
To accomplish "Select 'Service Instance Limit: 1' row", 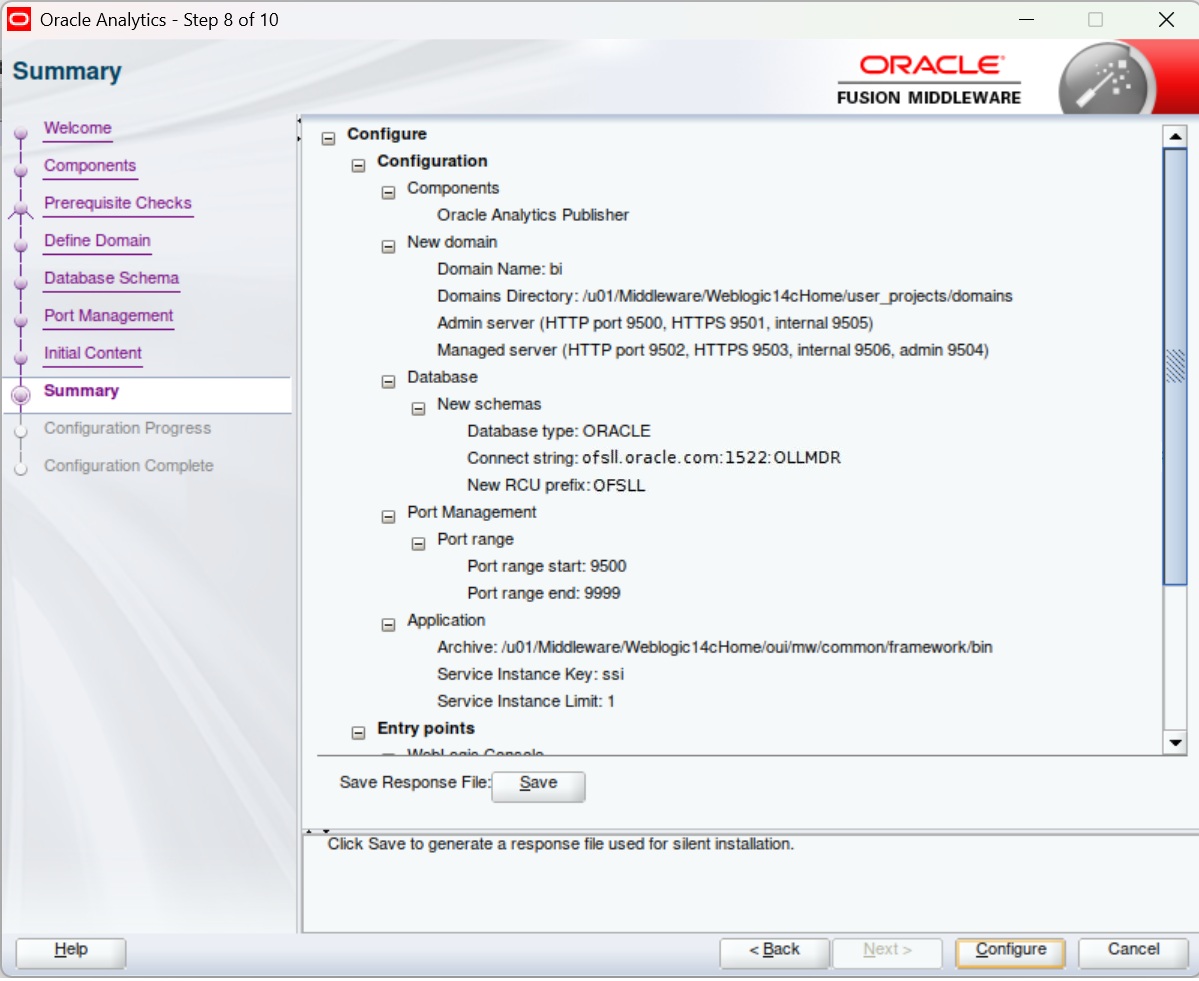I will 525,701.
